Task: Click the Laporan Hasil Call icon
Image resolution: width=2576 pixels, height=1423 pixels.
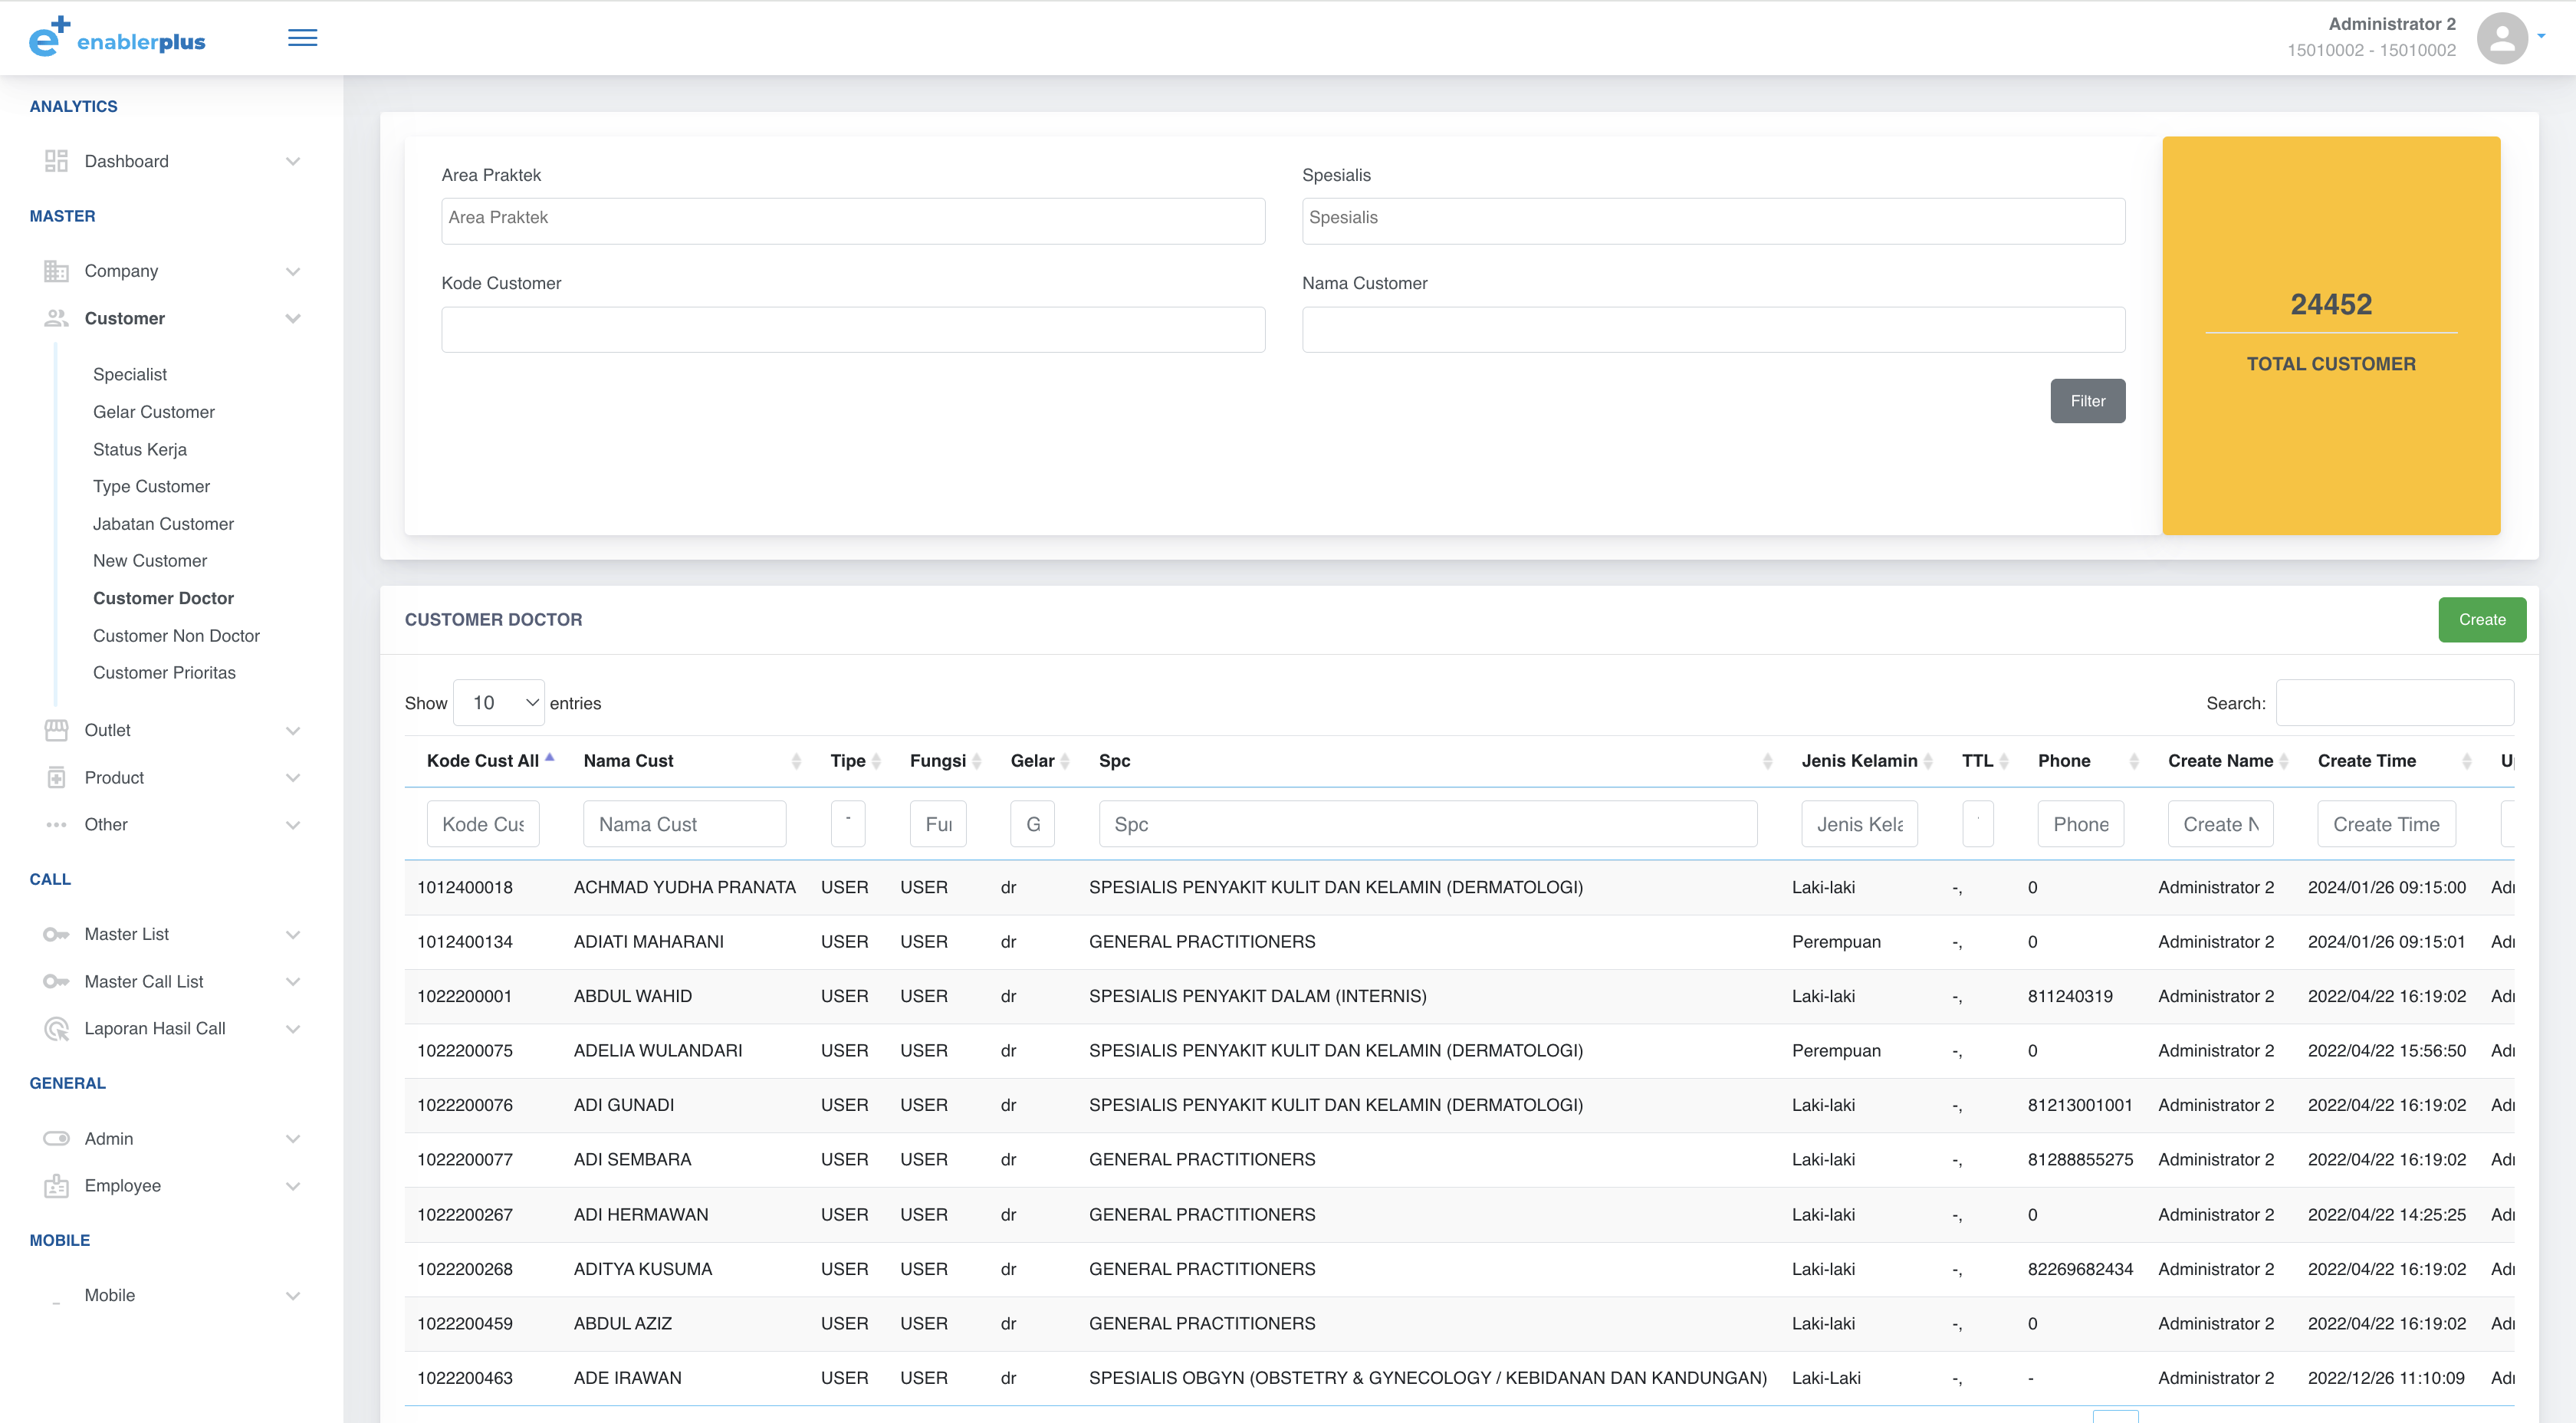Action: pos(56,1029)
